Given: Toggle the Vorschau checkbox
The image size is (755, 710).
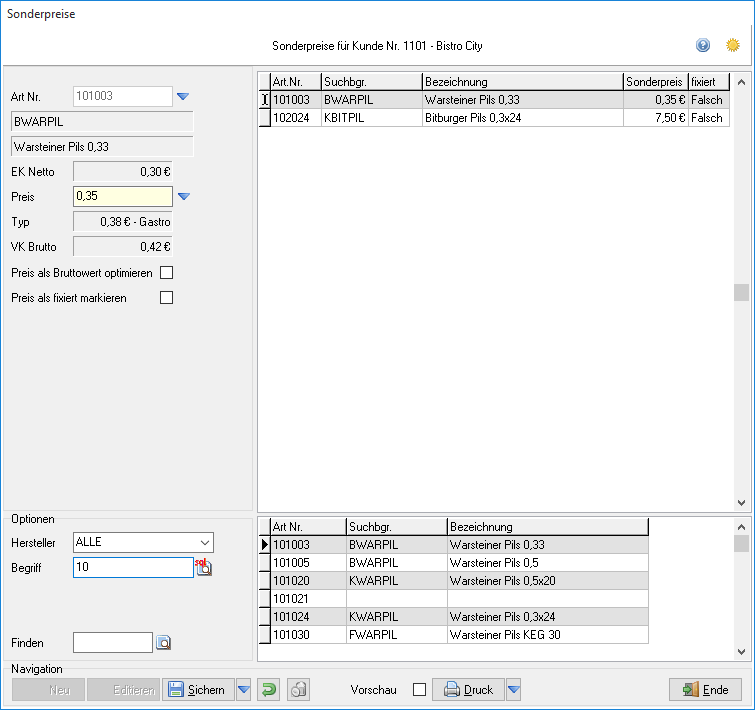Looking at the screenshot, I should [419, 690].
